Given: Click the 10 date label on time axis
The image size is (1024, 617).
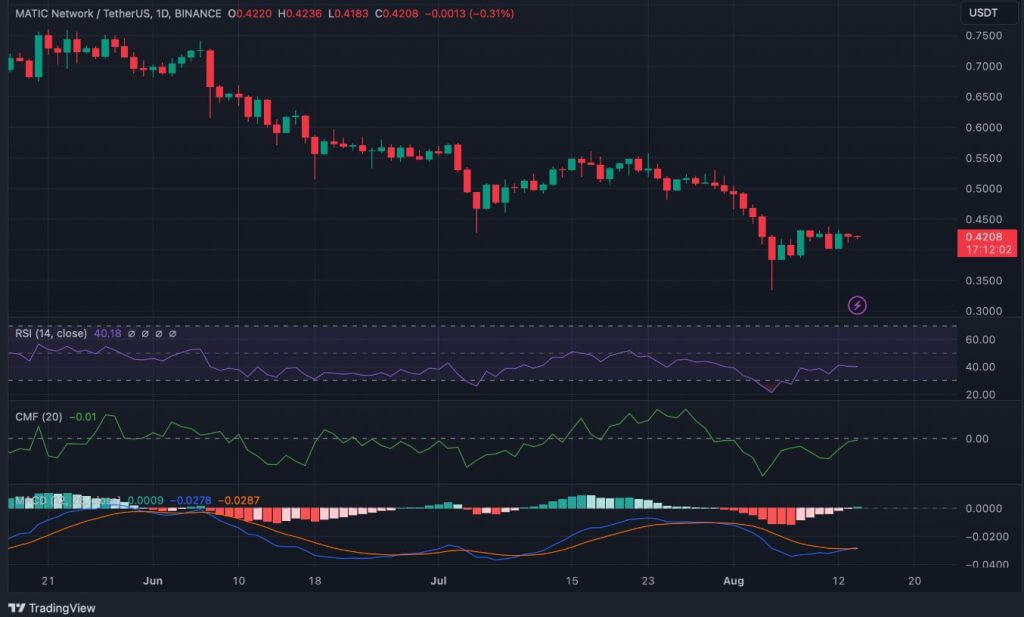Looking at the screenshot, I should click(238, 581).
